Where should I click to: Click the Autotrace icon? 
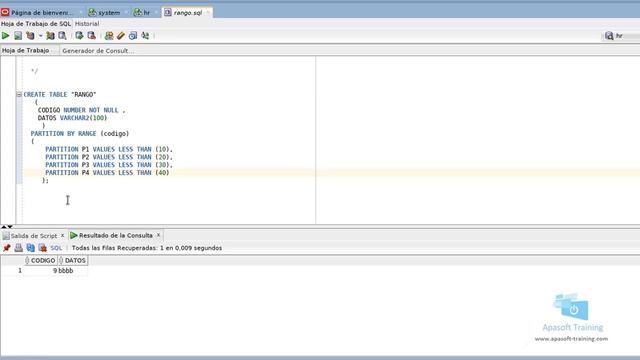(50, 36)
